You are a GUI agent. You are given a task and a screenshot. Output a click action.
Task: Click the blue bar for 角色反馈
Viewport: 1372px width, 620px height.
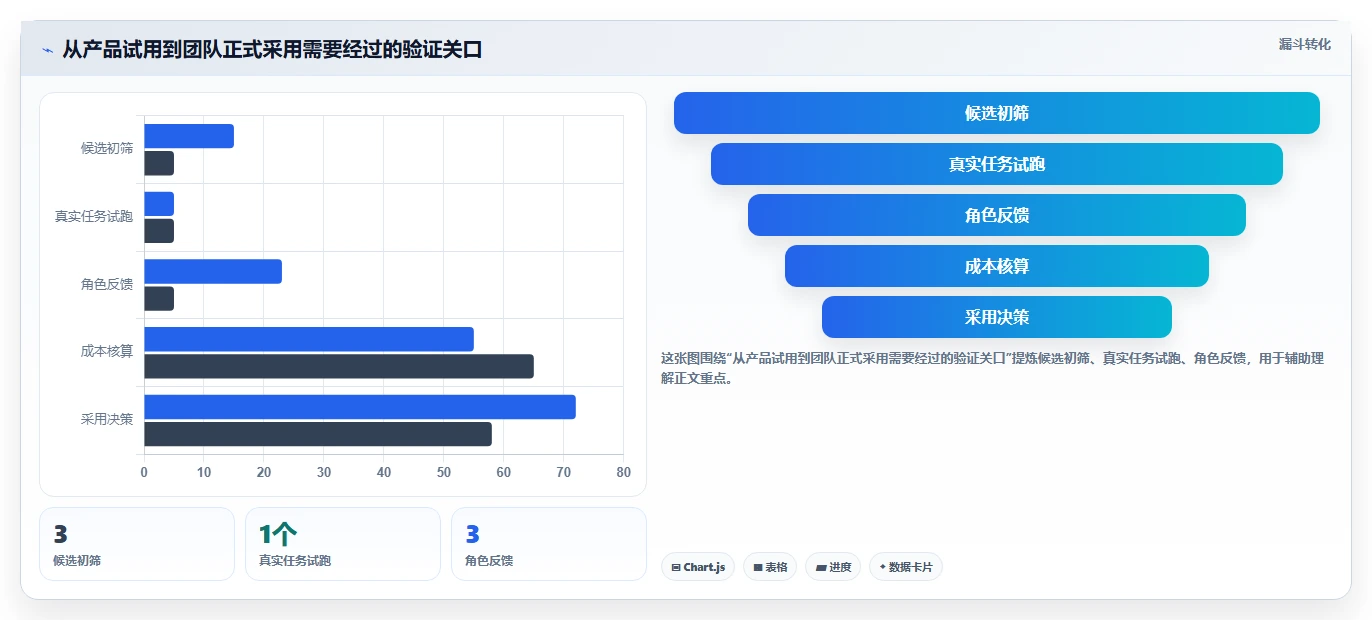coord(213,271)
